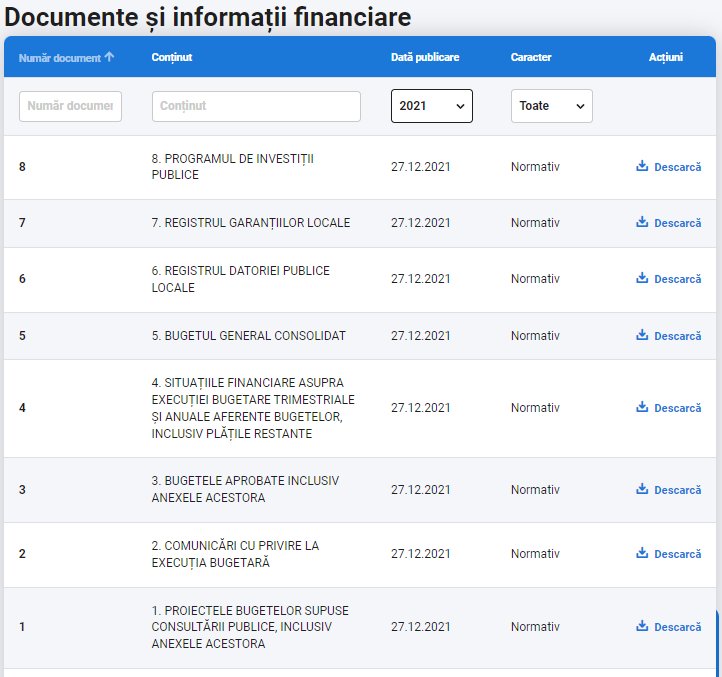Click the Dată publicare column header
722x677 pixels.
point(425,57)
